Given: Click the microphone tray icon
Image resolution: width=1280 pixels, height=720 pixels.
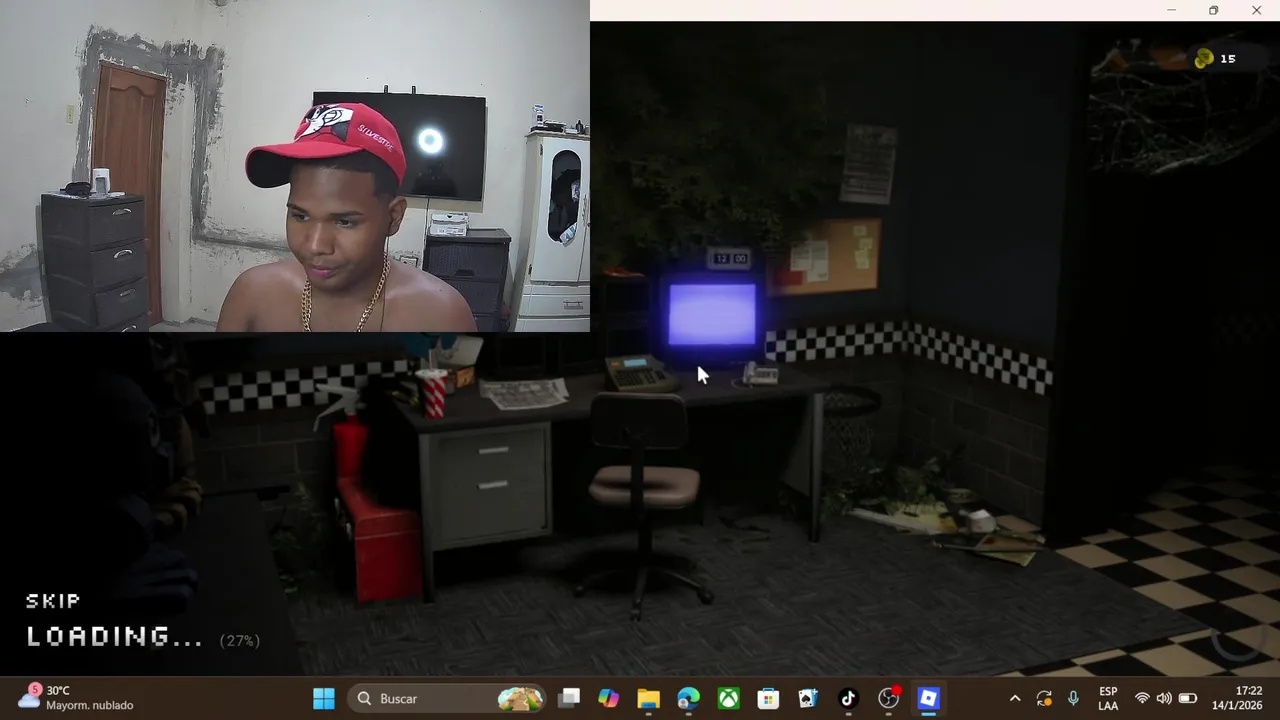Looking at the screenshot, I should pos(1073,698).
